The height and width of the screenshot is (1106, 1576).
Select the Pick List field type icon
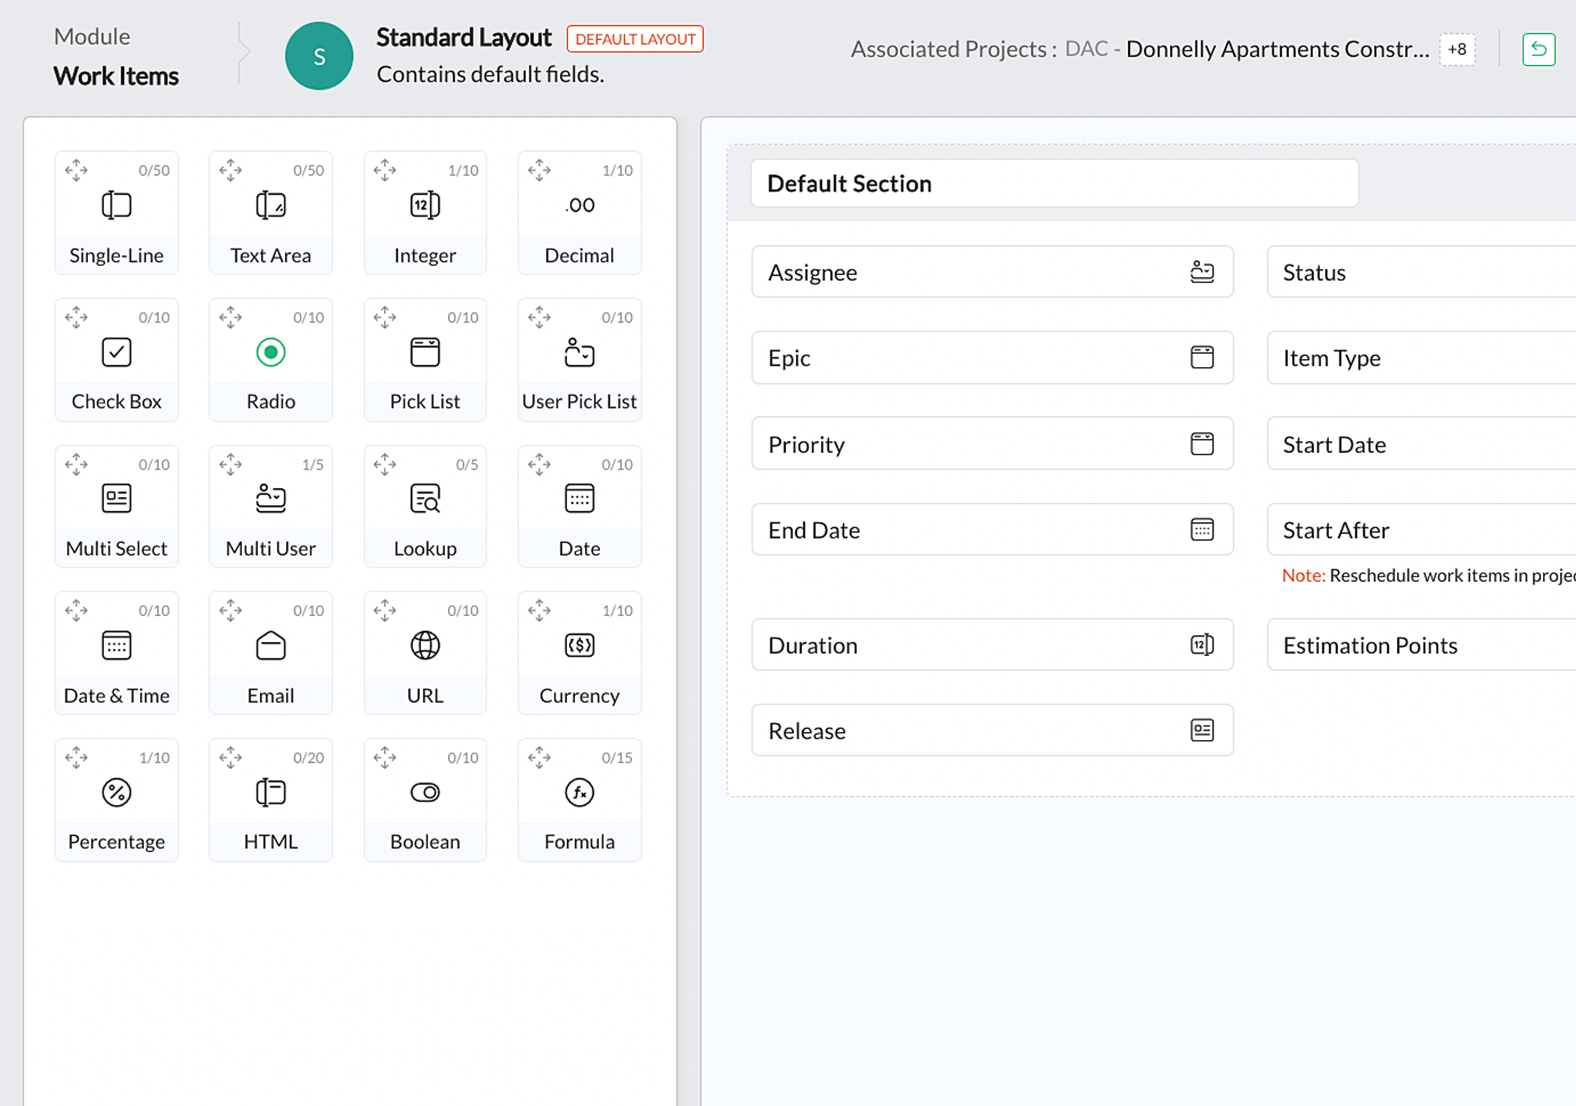pyautogui.click(x=425, y=352)
